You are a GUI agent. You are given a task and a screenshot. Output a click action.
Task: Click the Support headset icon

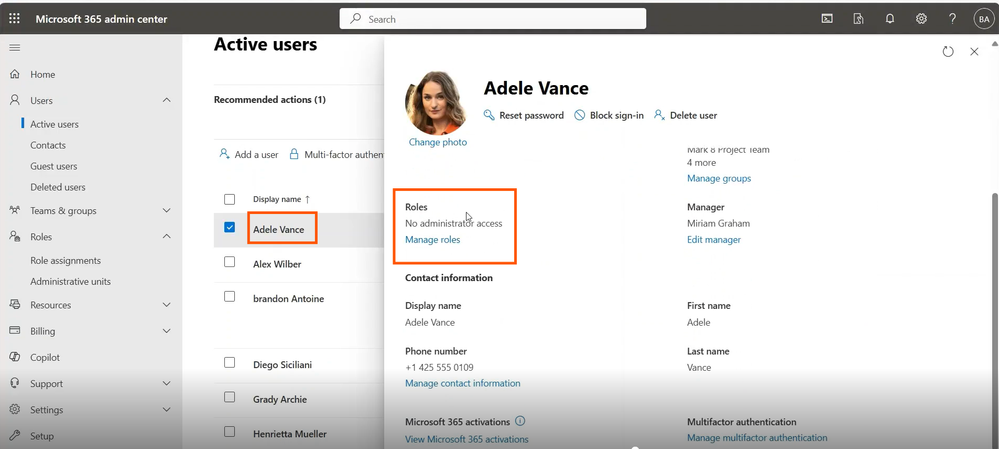coord(15,383)
